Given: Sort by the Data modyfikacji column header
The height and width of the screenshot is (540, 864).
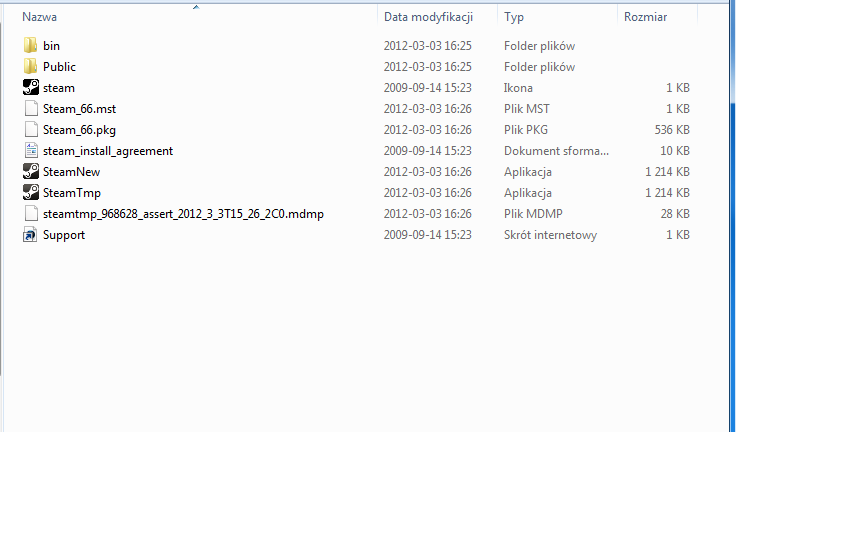Looking at the screenshot, I should click(428, 17).
